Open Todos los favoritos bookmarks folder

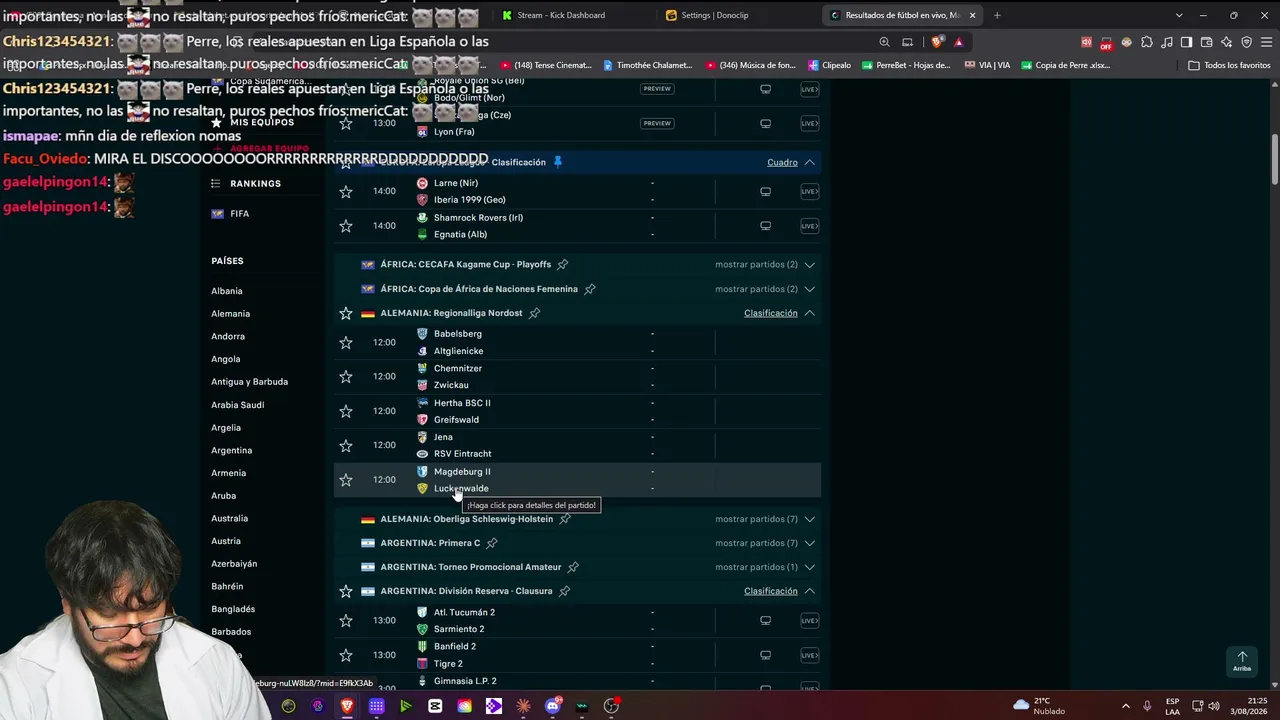point(1229,65)
